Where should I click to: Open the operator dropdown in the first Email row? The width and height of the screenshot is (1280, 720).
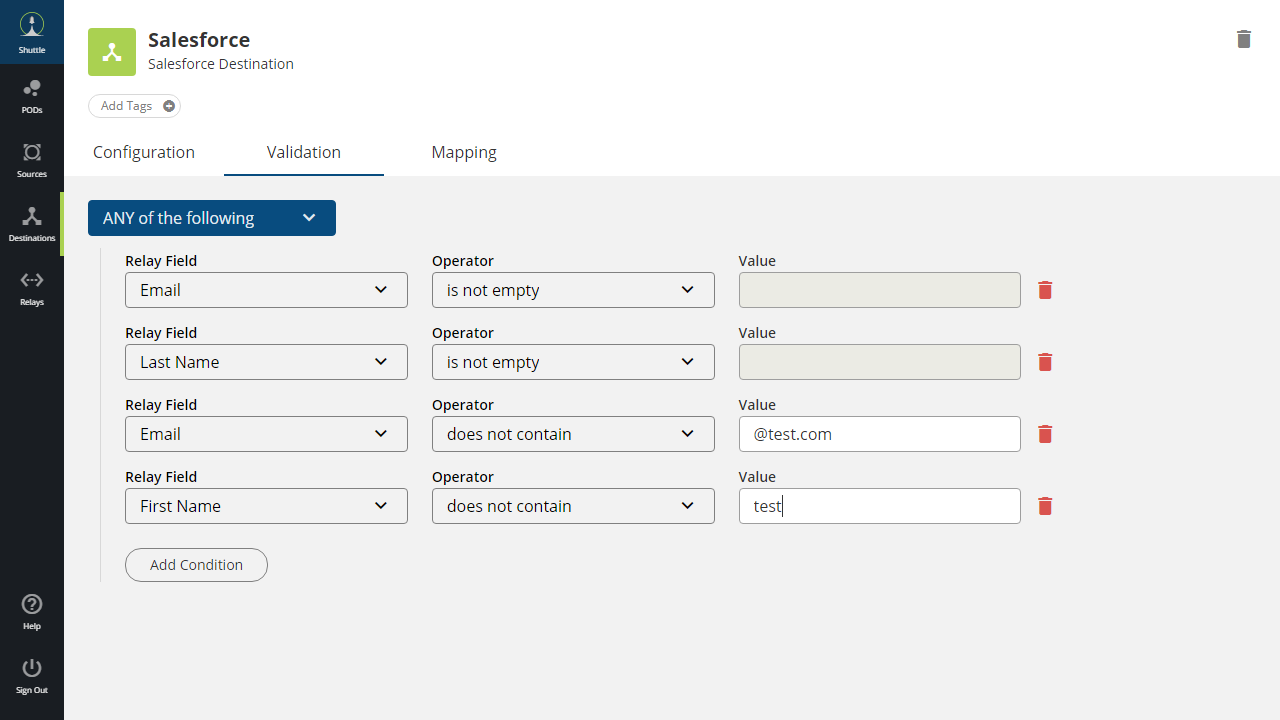point(573,290)
